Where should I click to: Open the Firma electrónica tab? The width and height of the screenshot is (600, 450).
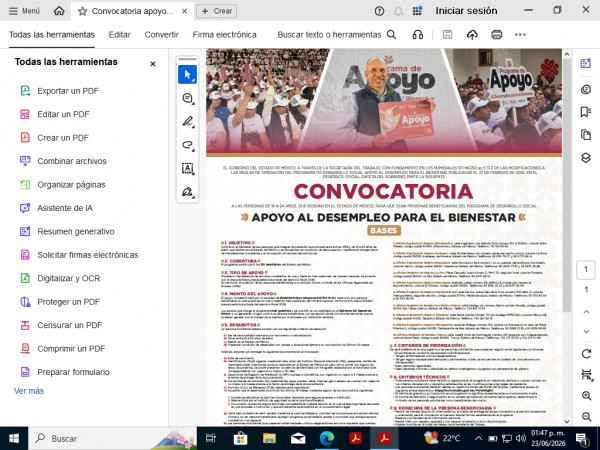[x=224, y=35]
